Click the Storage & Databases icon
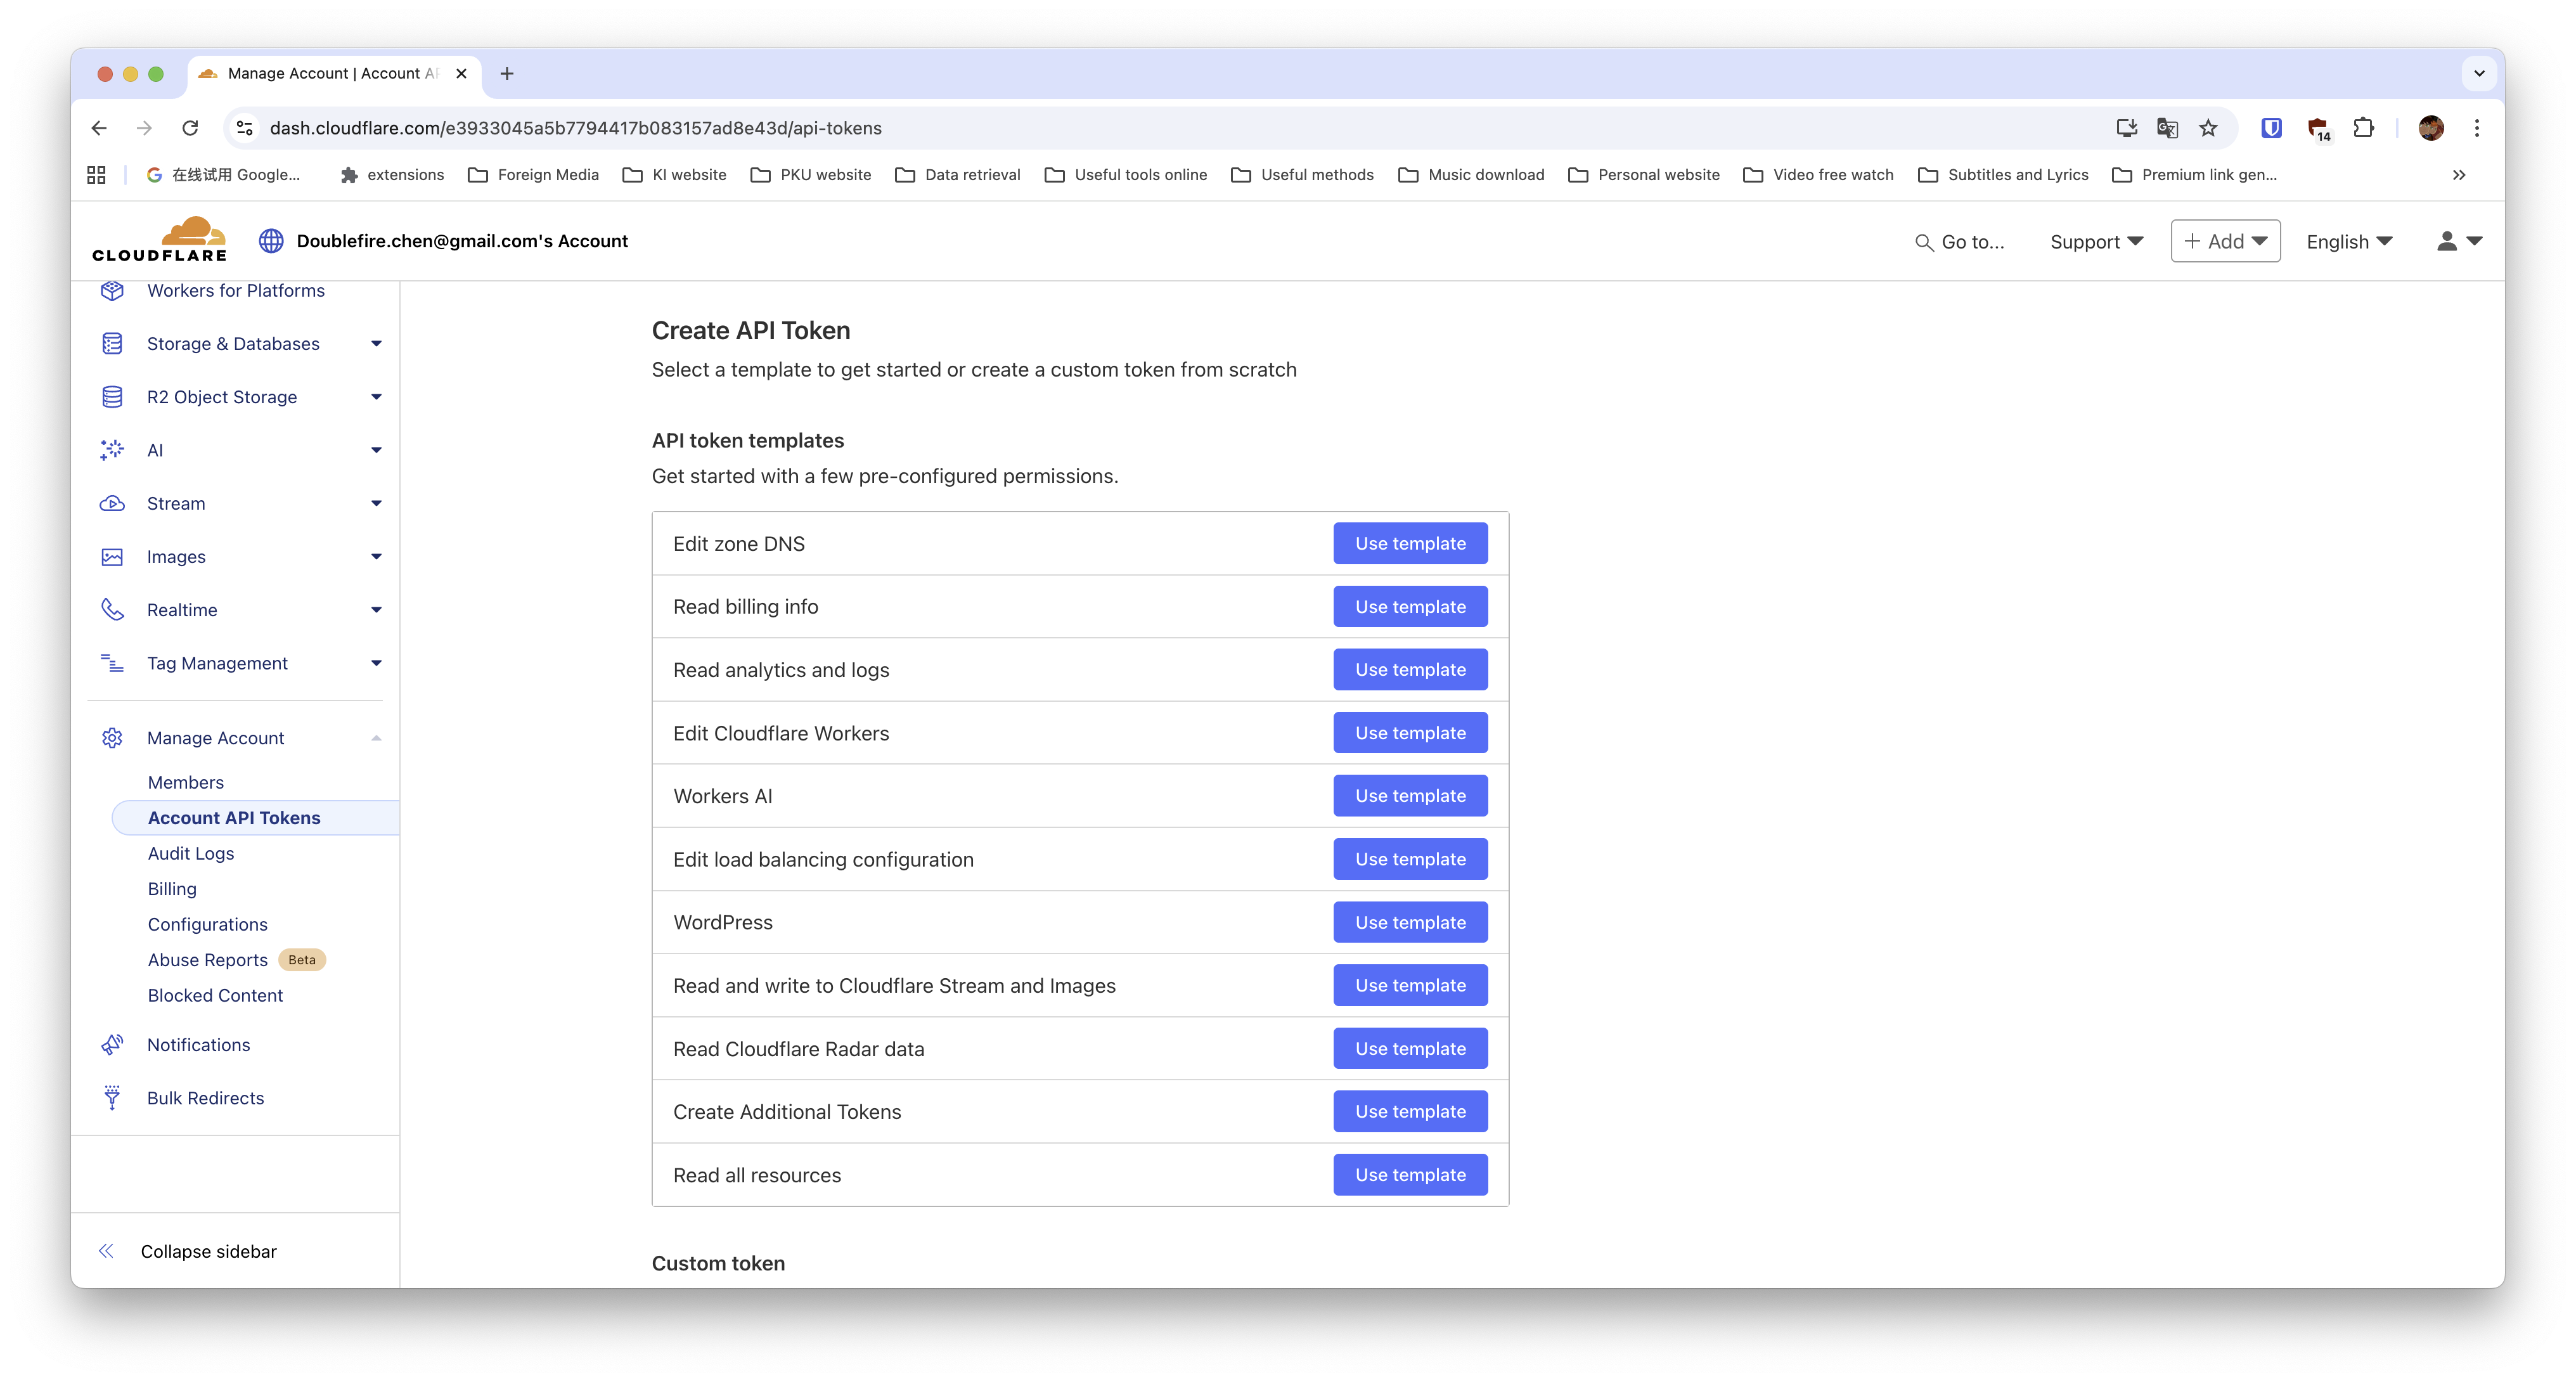This screenshot has width=2576, height=1382. (x=112, y=344)
